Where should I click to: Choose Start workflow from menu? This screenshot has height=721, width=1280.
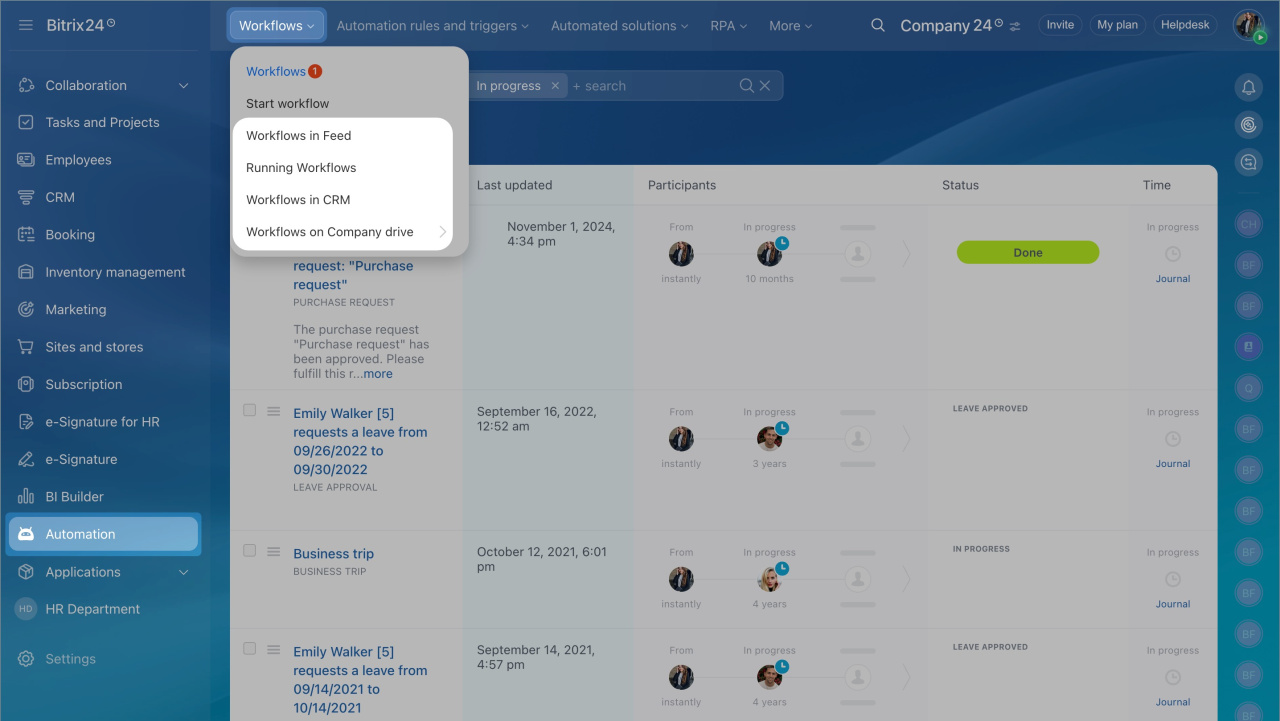[x=288, y=103]
